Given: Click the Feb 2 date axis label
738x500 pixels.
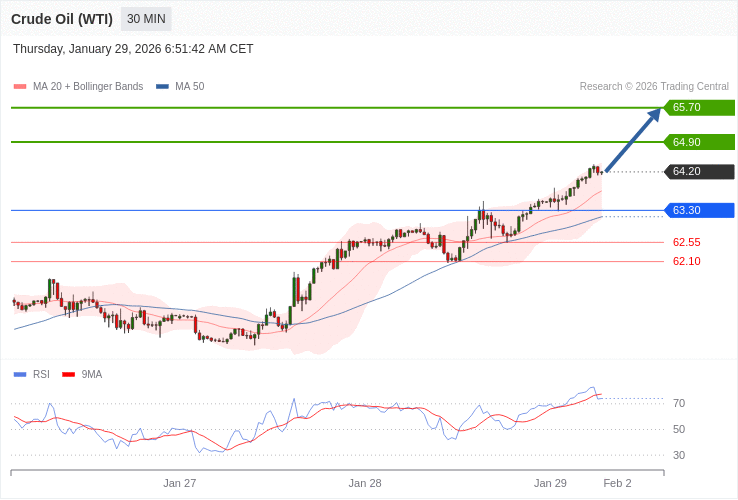Looking at the screenshot, I should click(617, 483).
